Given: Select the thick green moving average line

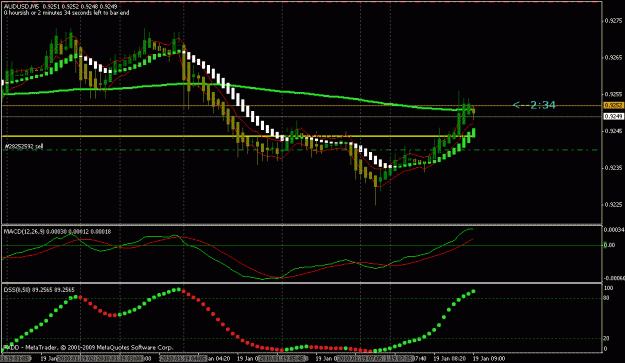Looking at the screenshot, I should click(239, 86).
